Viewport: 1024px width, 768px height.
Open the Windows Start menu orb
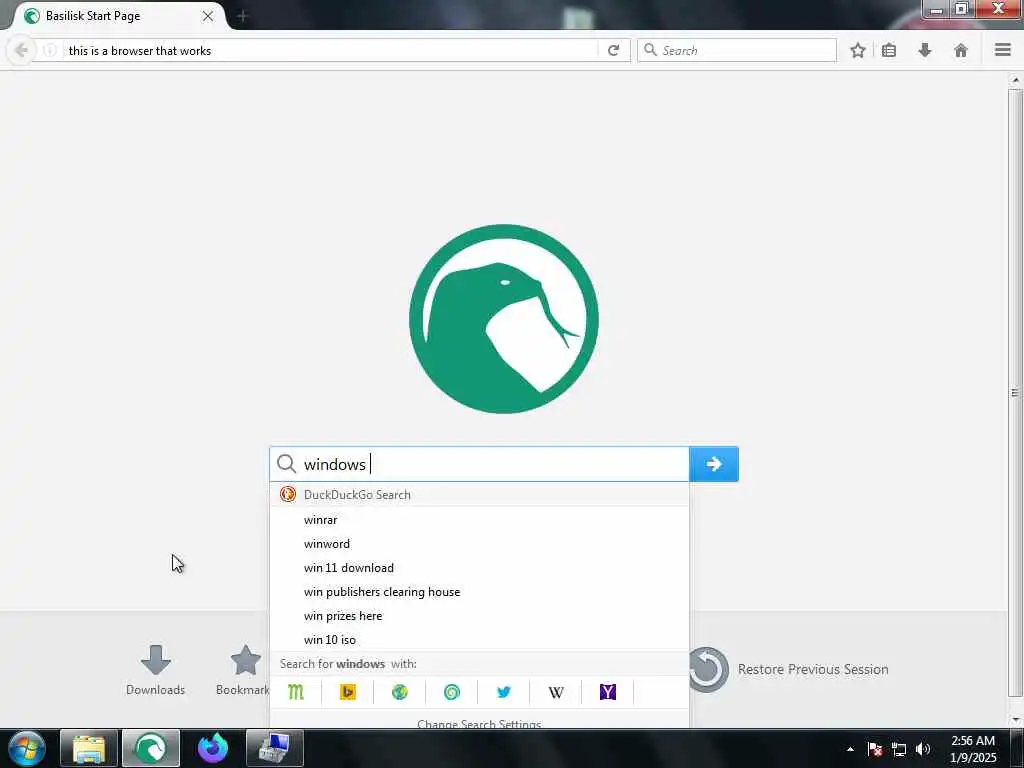27,748
